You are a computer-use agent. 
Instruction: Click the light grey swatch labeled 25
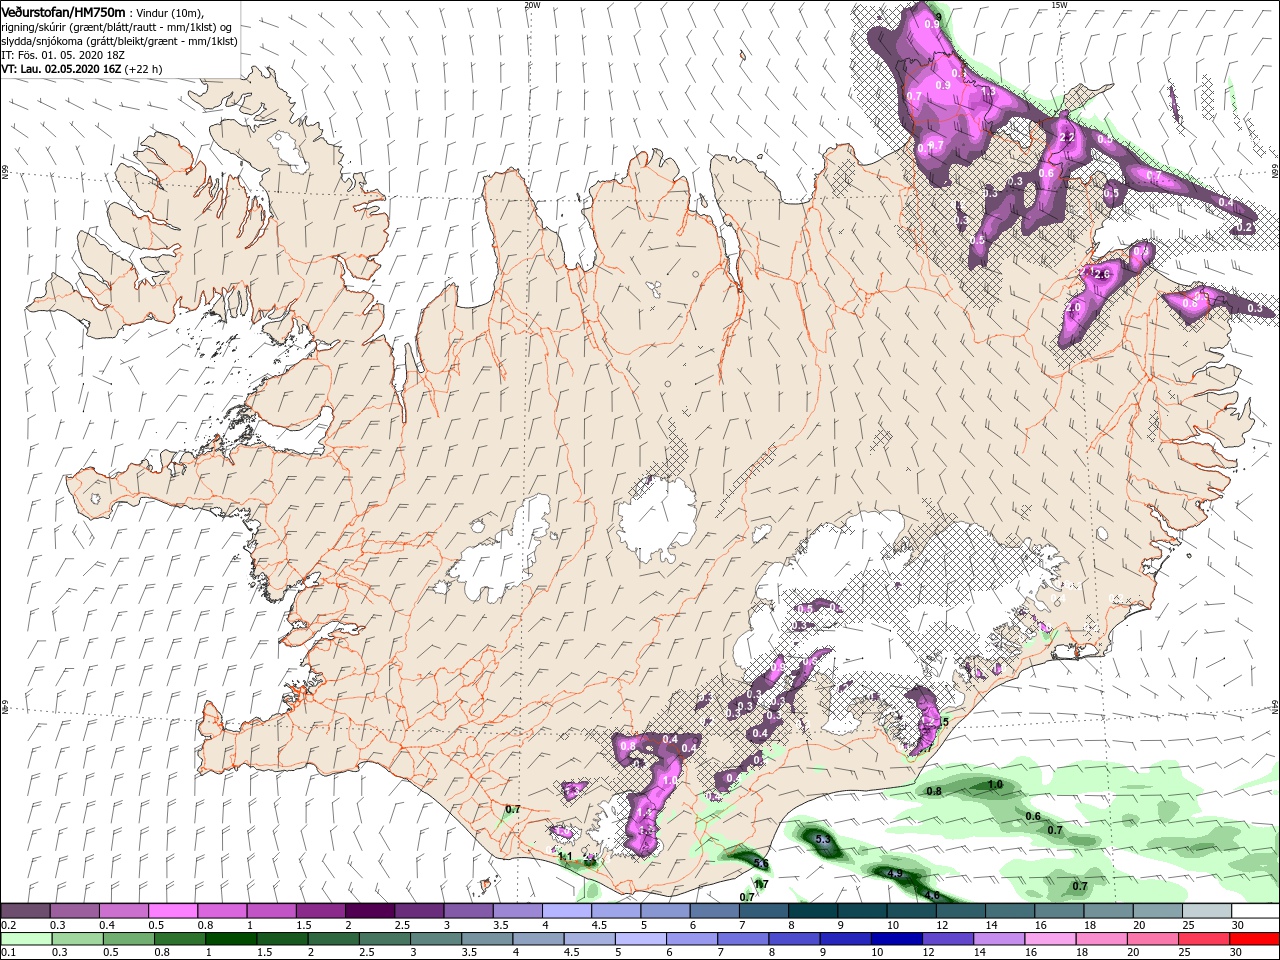point(1205,911)
